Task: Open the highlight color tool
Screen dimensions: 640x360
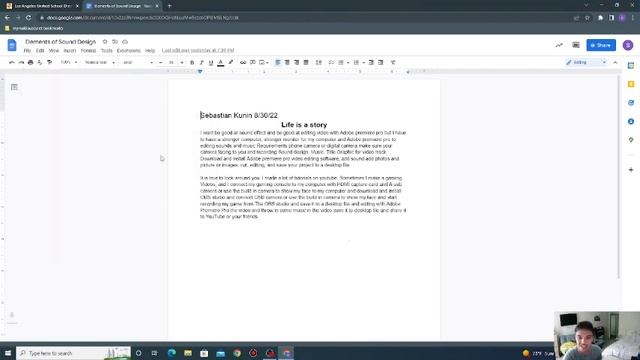Action: tap(231, 62)
